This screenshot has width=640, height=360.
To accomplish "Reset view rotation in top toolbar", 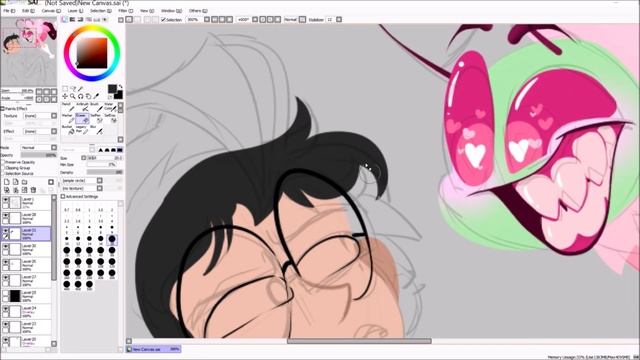I will (278, 20).
